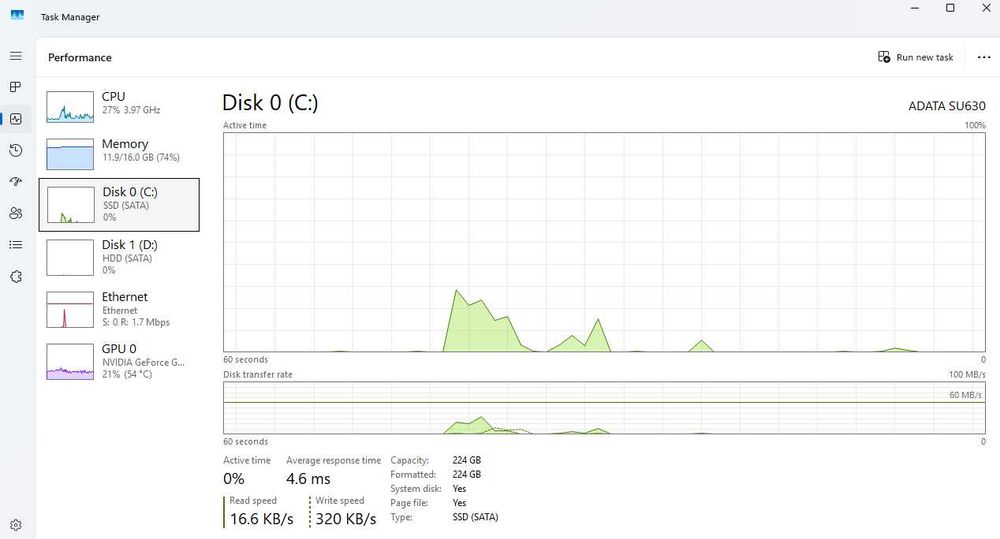Screen dimensions: 1000x539
Task: Click the Disk transfer rate graph
Action: pos(604,408)
